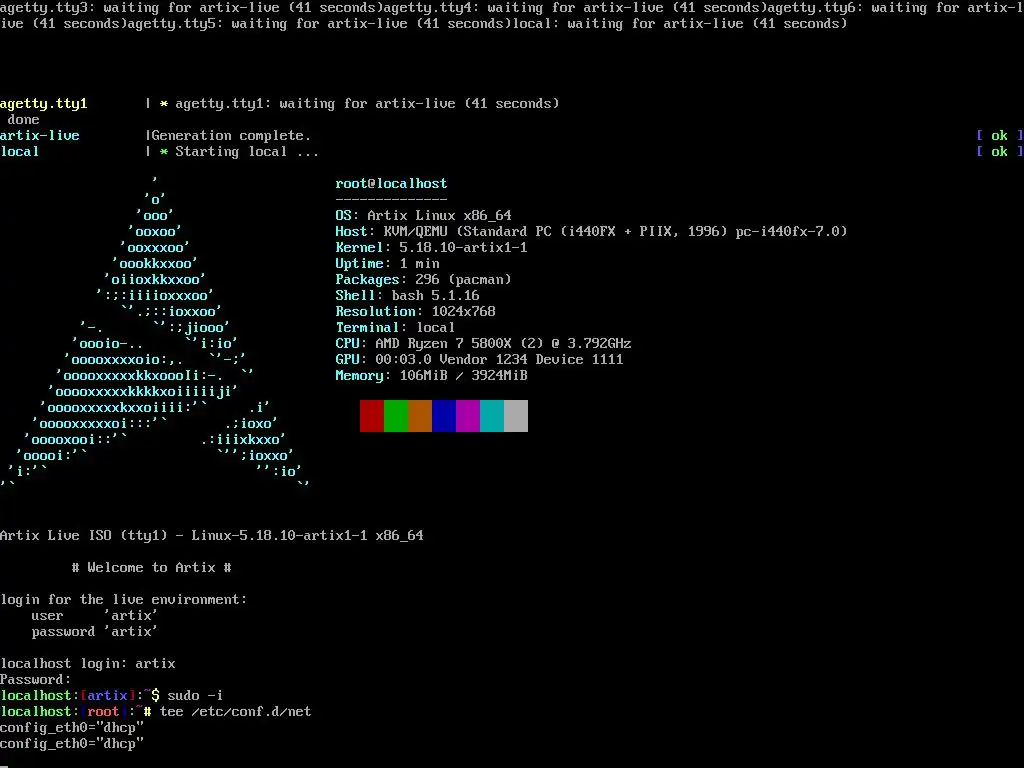Click the red color block

tap(372, 416)
